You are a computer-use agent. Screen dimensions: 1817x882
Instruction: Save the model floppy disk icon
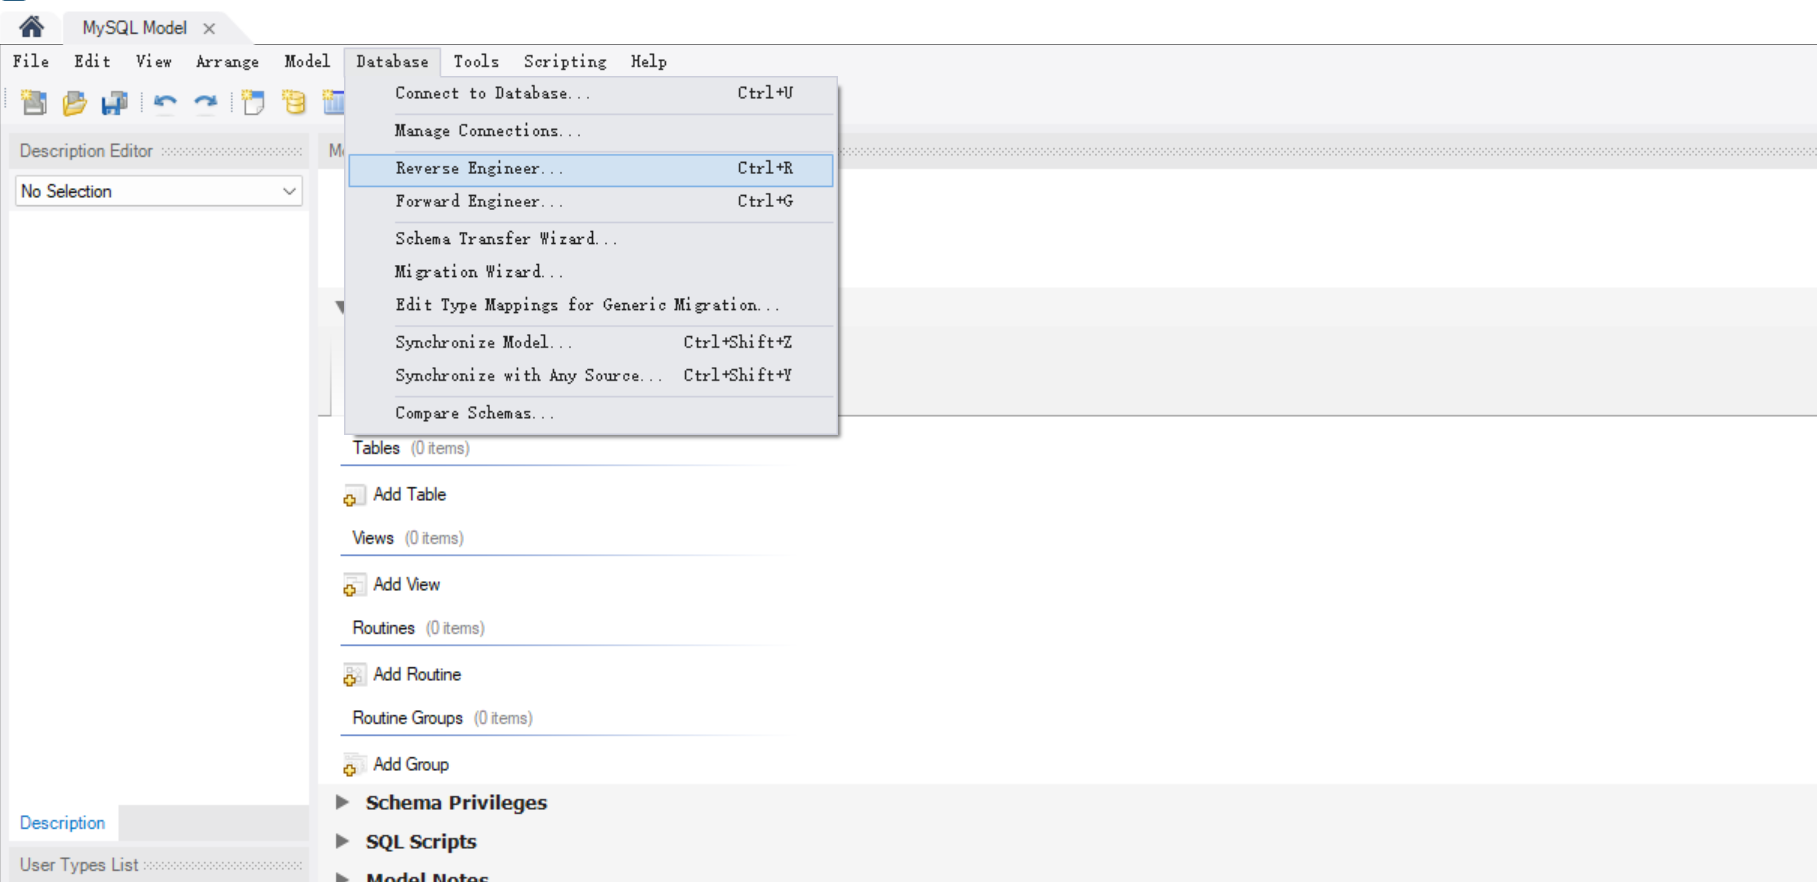click(x=114, y=102)
